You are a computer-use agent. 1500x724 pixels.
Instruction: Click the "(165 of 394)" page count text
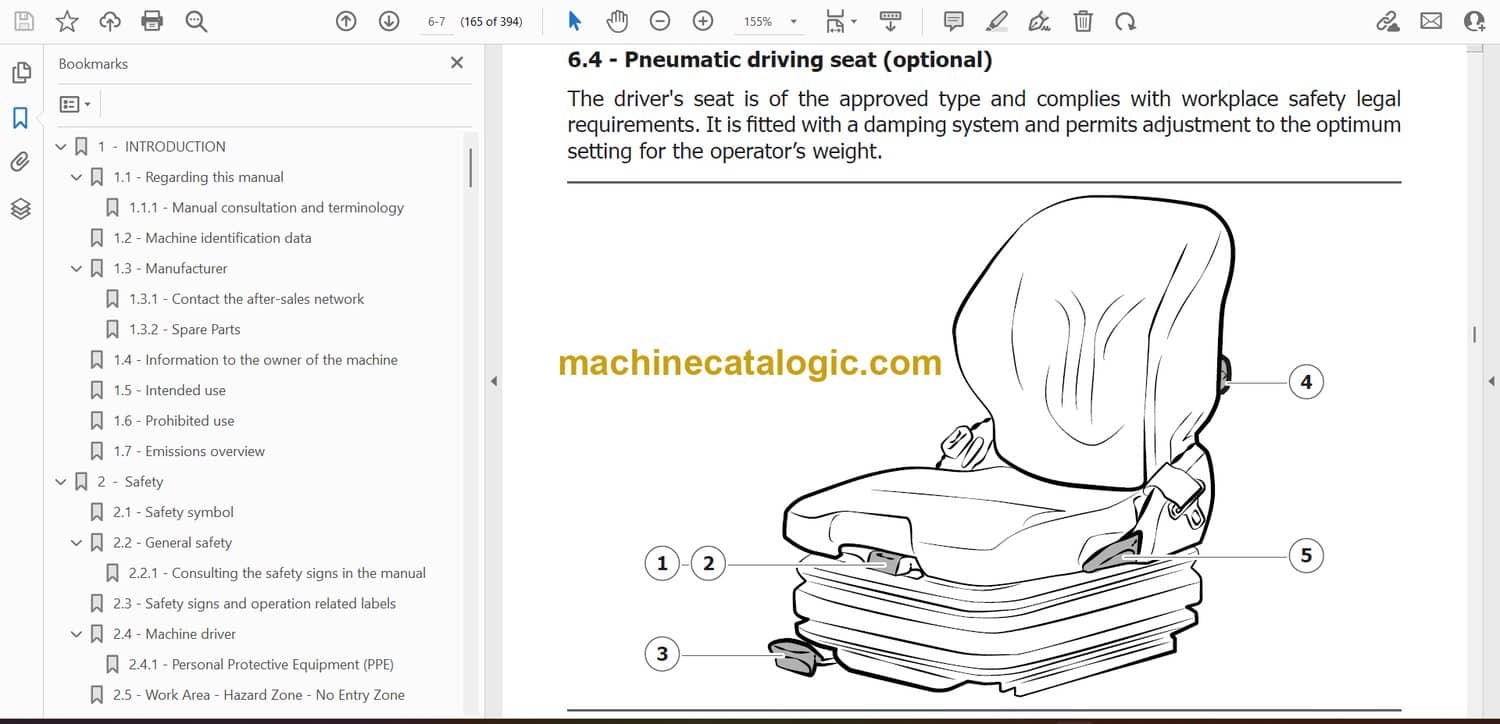(x=491, y=21)
